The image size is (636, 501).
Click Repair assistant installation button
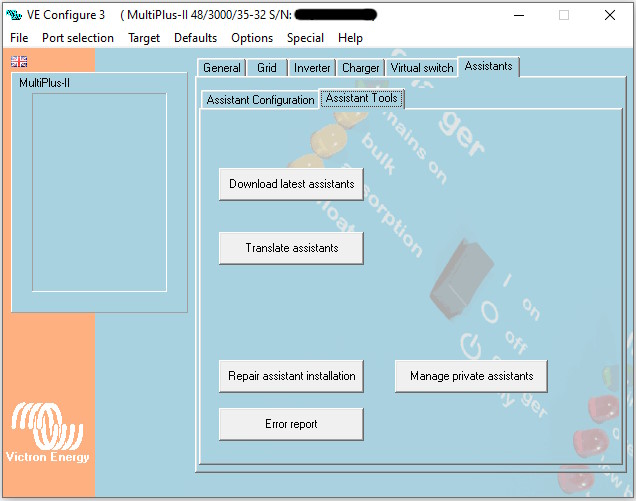[x=291, y=376]
